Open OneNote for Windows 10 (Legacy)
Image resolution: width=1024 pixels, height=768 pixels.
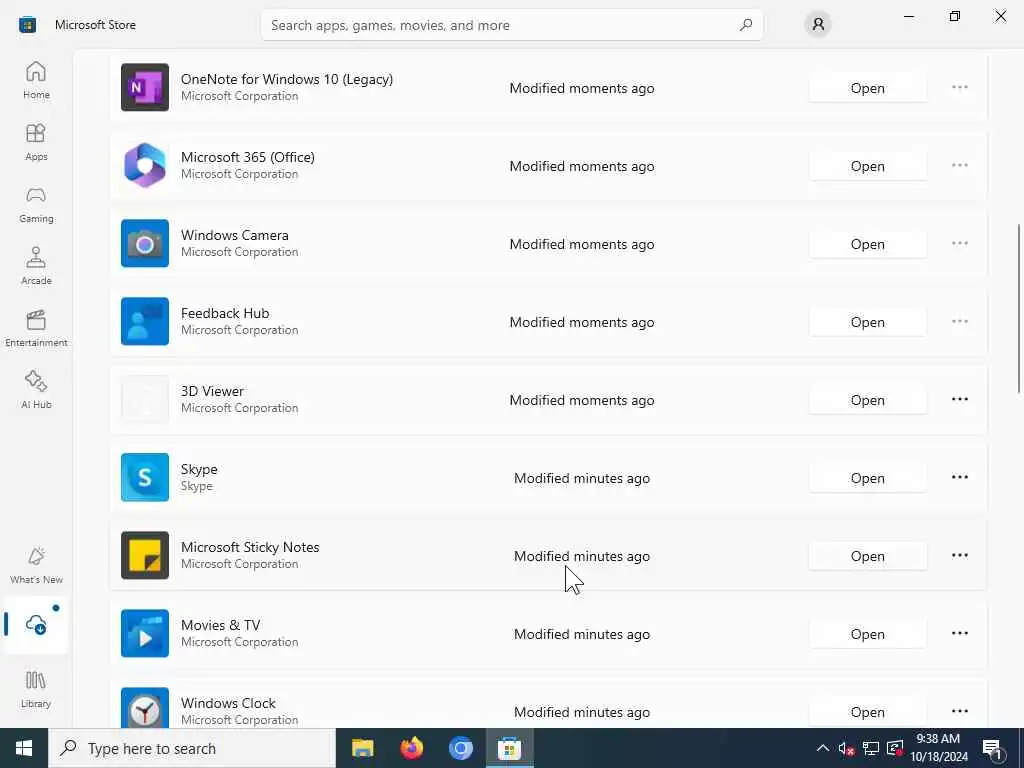coord(867,88)
